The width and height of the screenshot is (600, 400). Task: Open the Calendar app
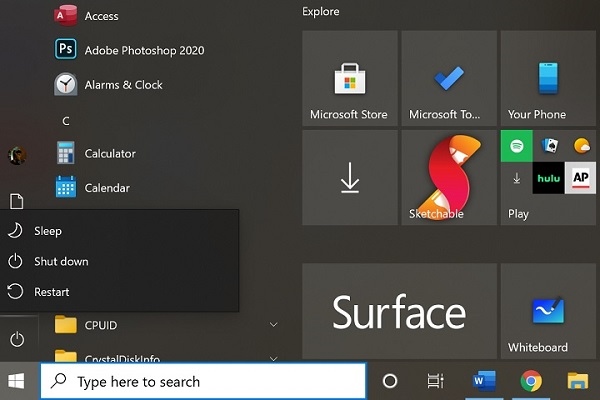click(x=106, y=188)
